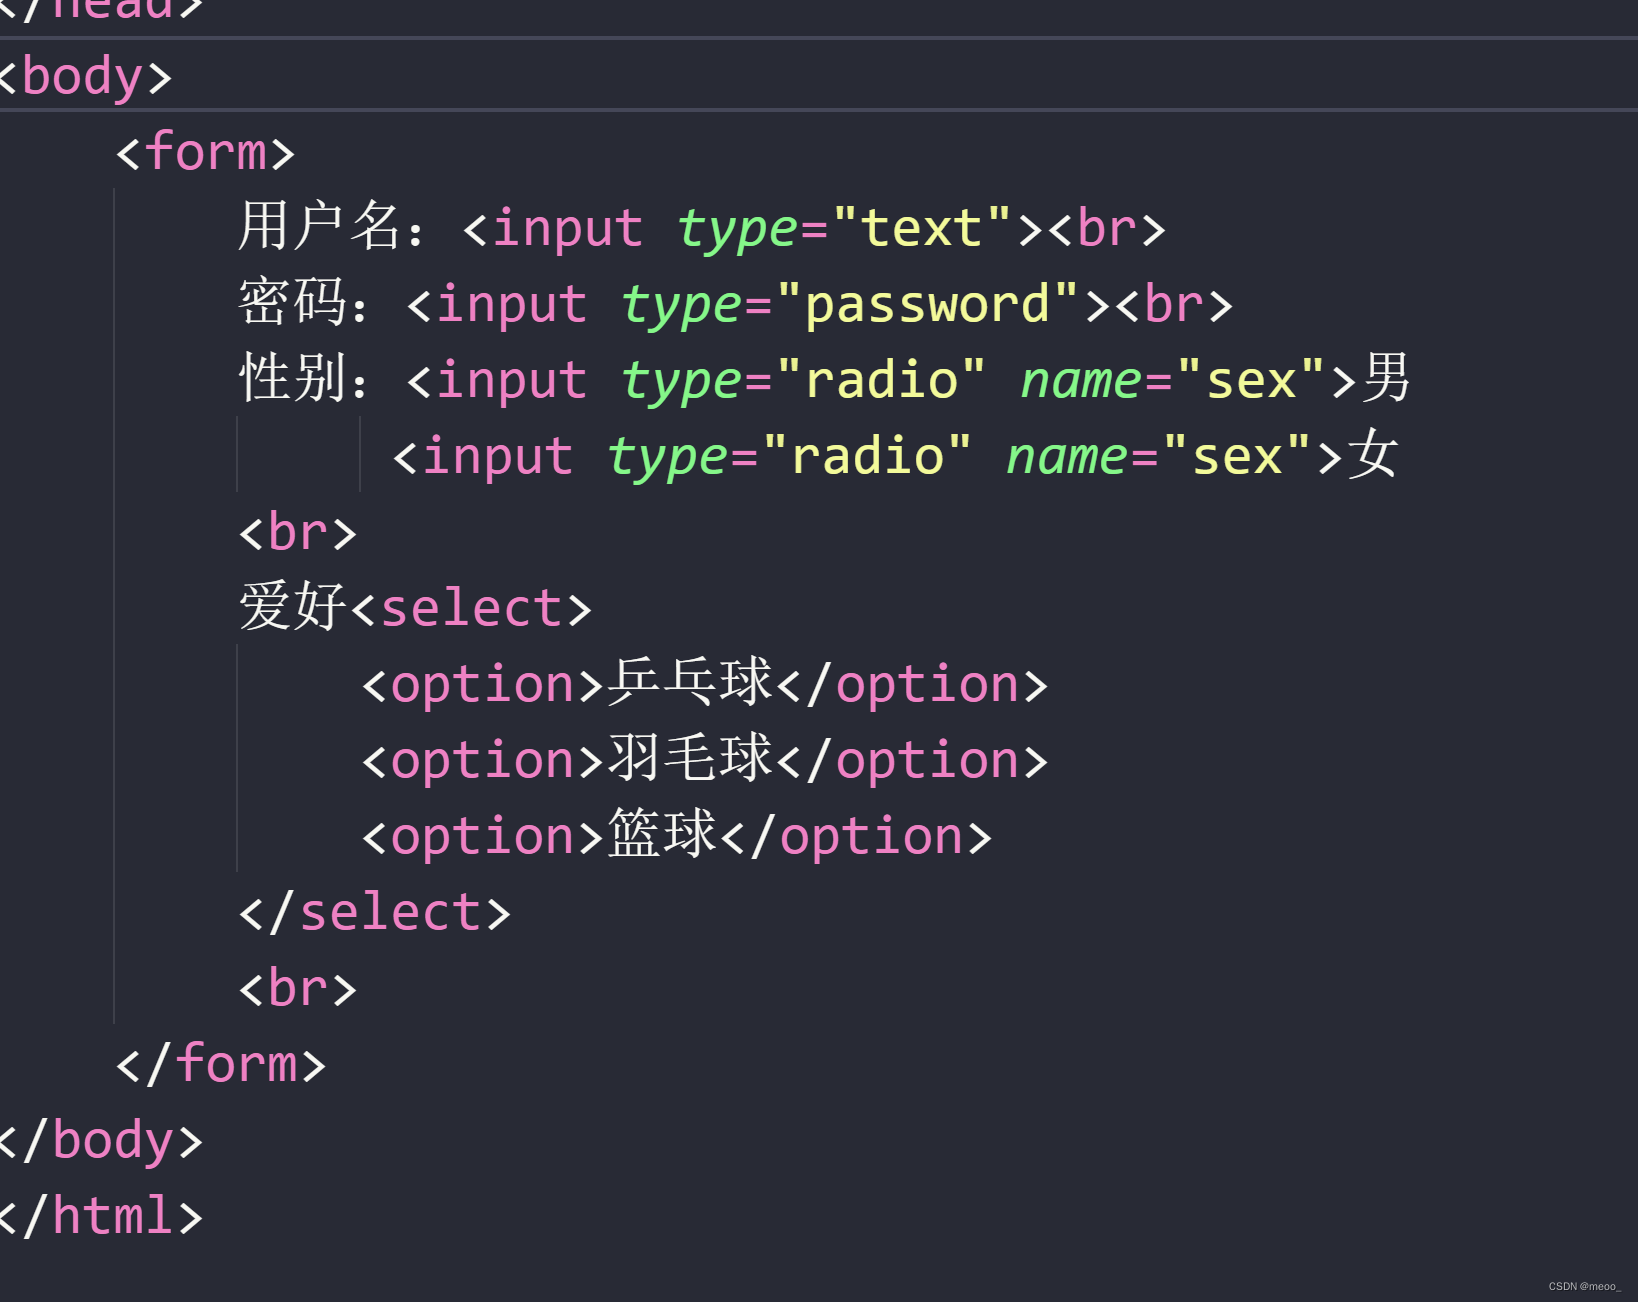Click the 篮球 option text
This screenshot has height=1302, width=1638.
662,835
